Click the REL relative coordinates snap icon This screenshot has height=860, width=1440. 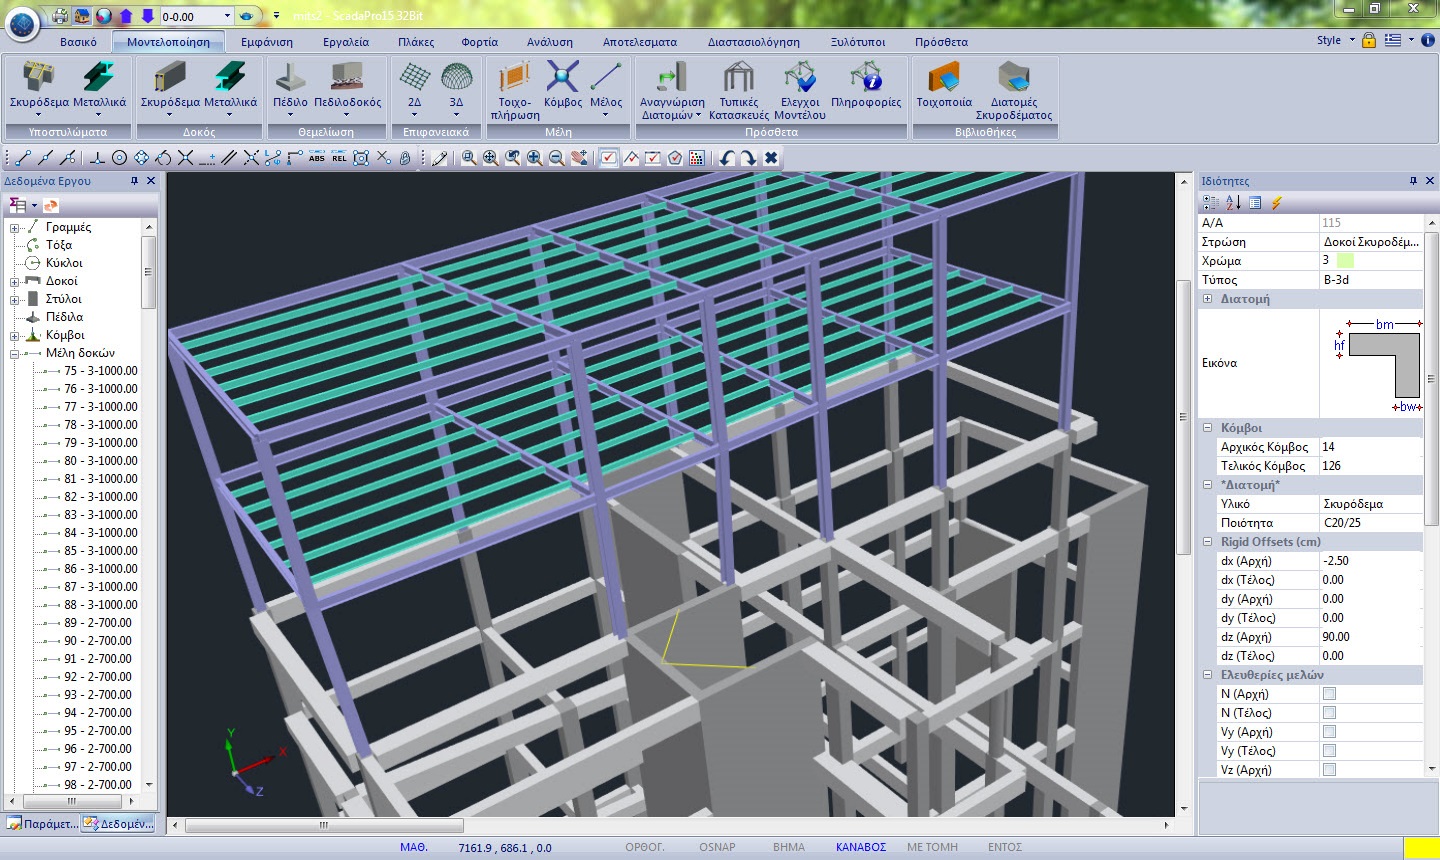point(339,158)
